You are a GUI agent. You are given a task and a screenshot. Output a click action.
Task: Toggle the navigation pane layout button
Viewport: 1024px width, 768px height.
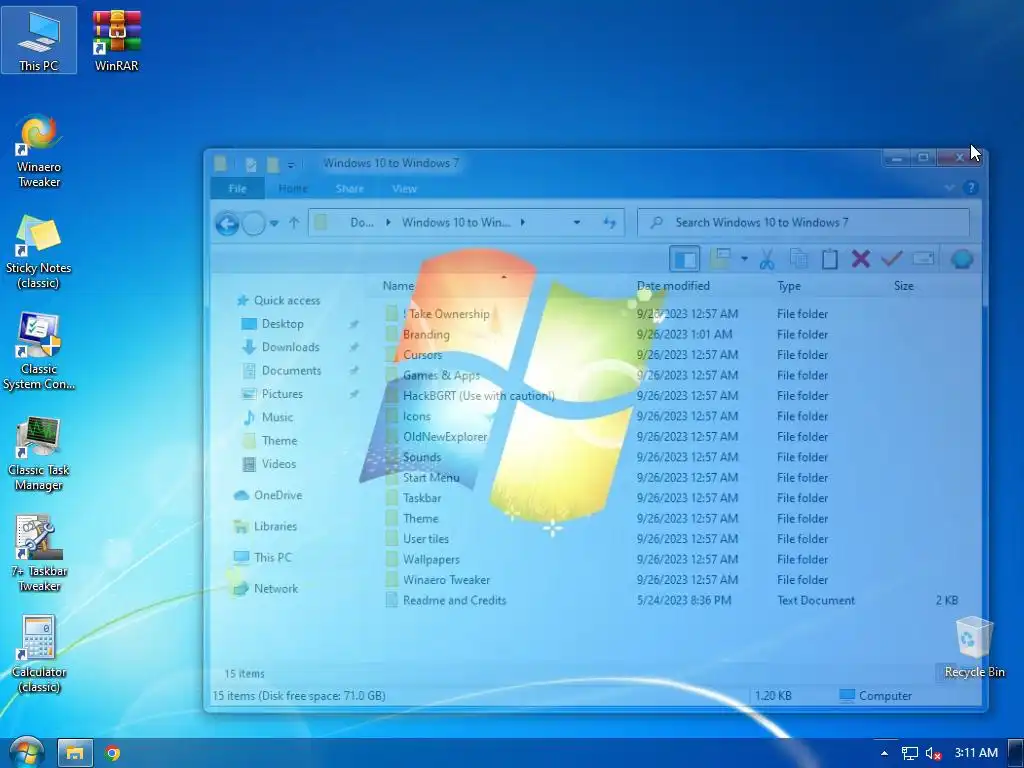click(x=684, y=259)
